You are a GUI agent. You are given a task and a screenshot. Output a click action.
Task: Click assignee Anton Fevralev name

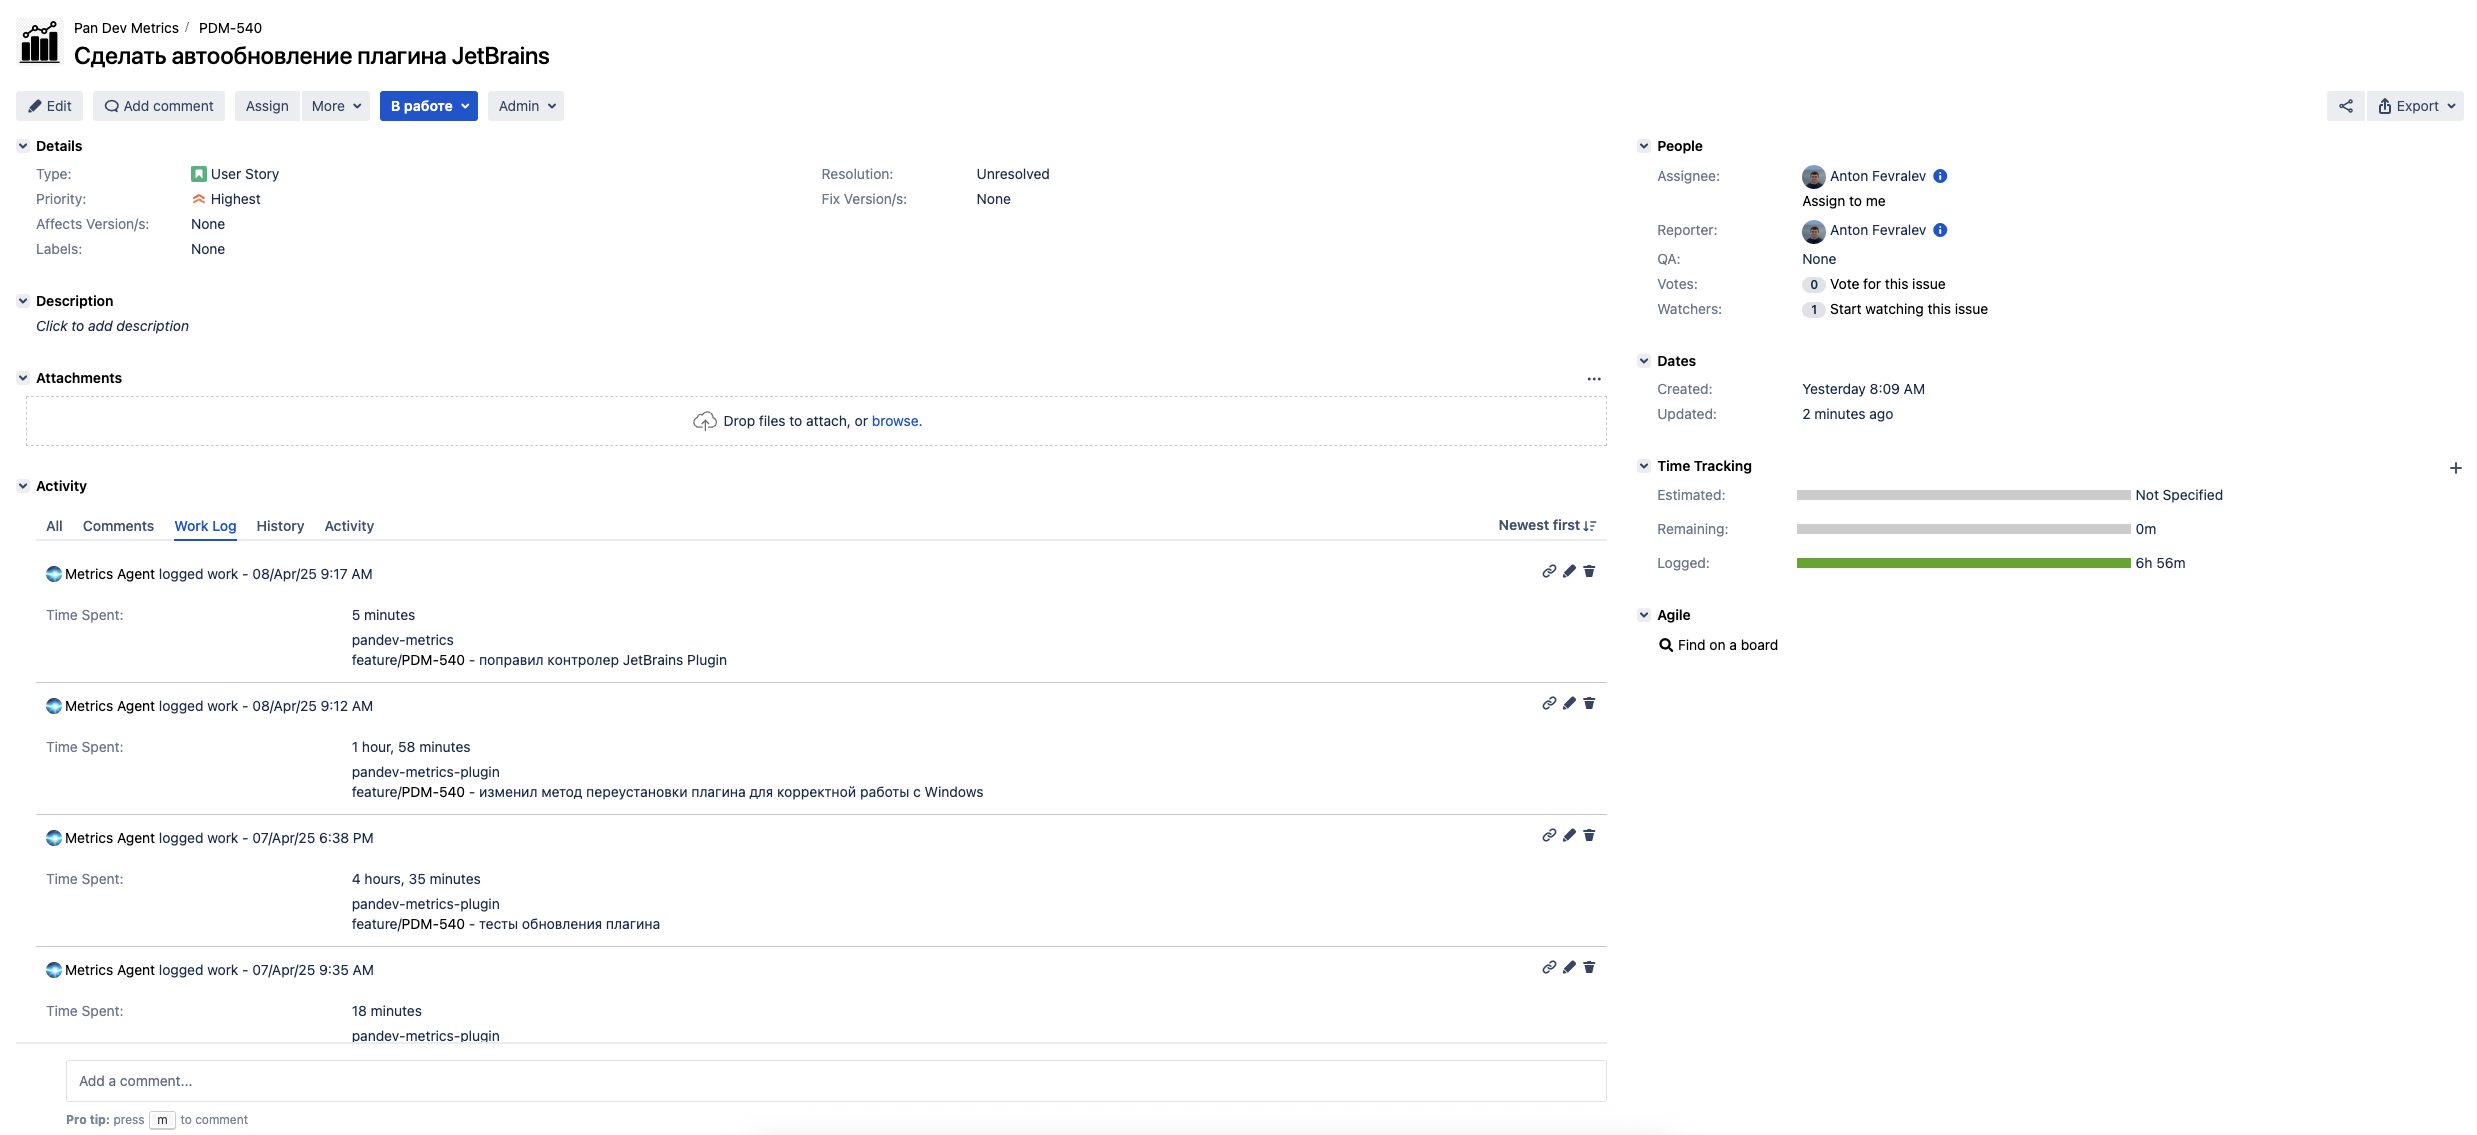click(1877, 176)
